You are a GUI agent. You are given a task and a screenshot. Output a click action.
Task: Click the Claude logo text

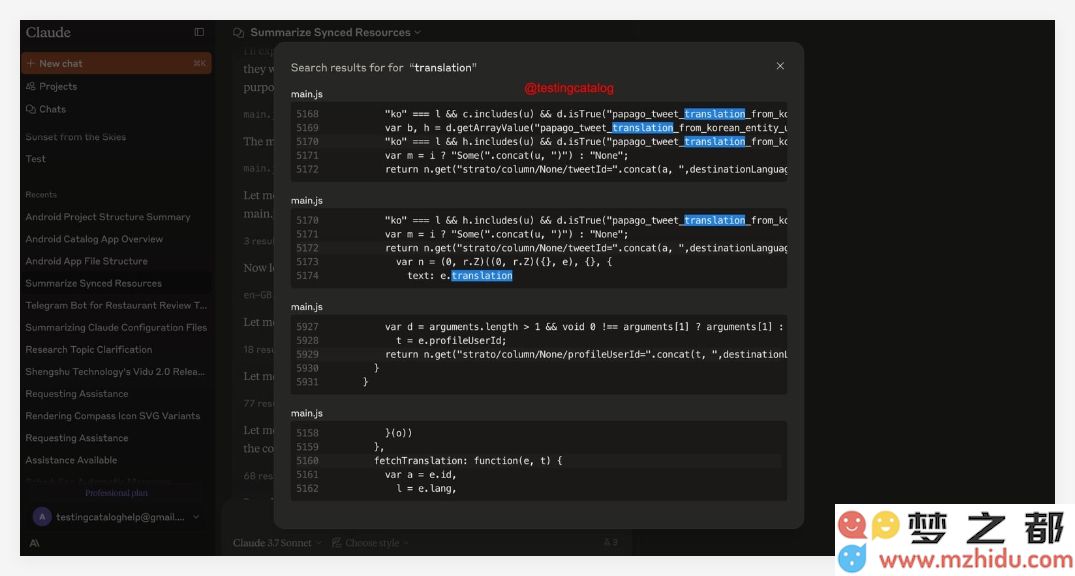48,32
